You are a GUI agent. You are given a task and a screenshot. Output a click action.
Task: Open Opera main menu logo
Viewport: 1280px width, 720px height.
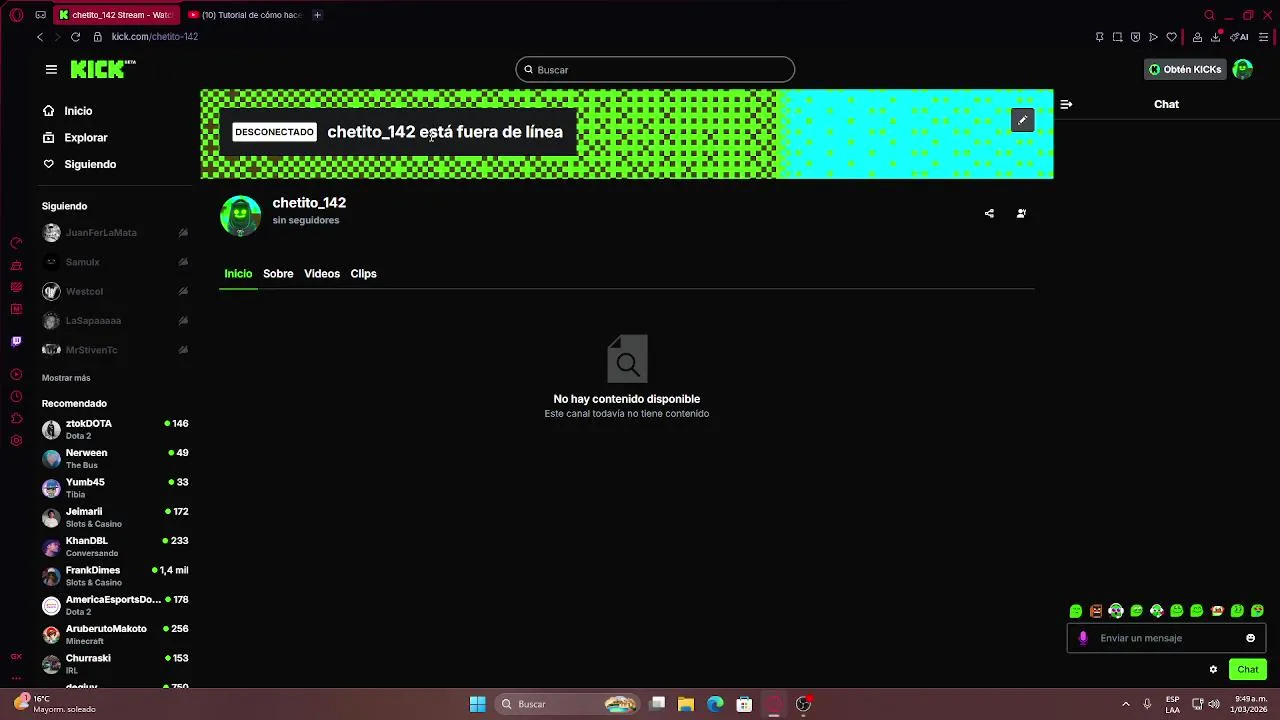[x=16, y=15]
